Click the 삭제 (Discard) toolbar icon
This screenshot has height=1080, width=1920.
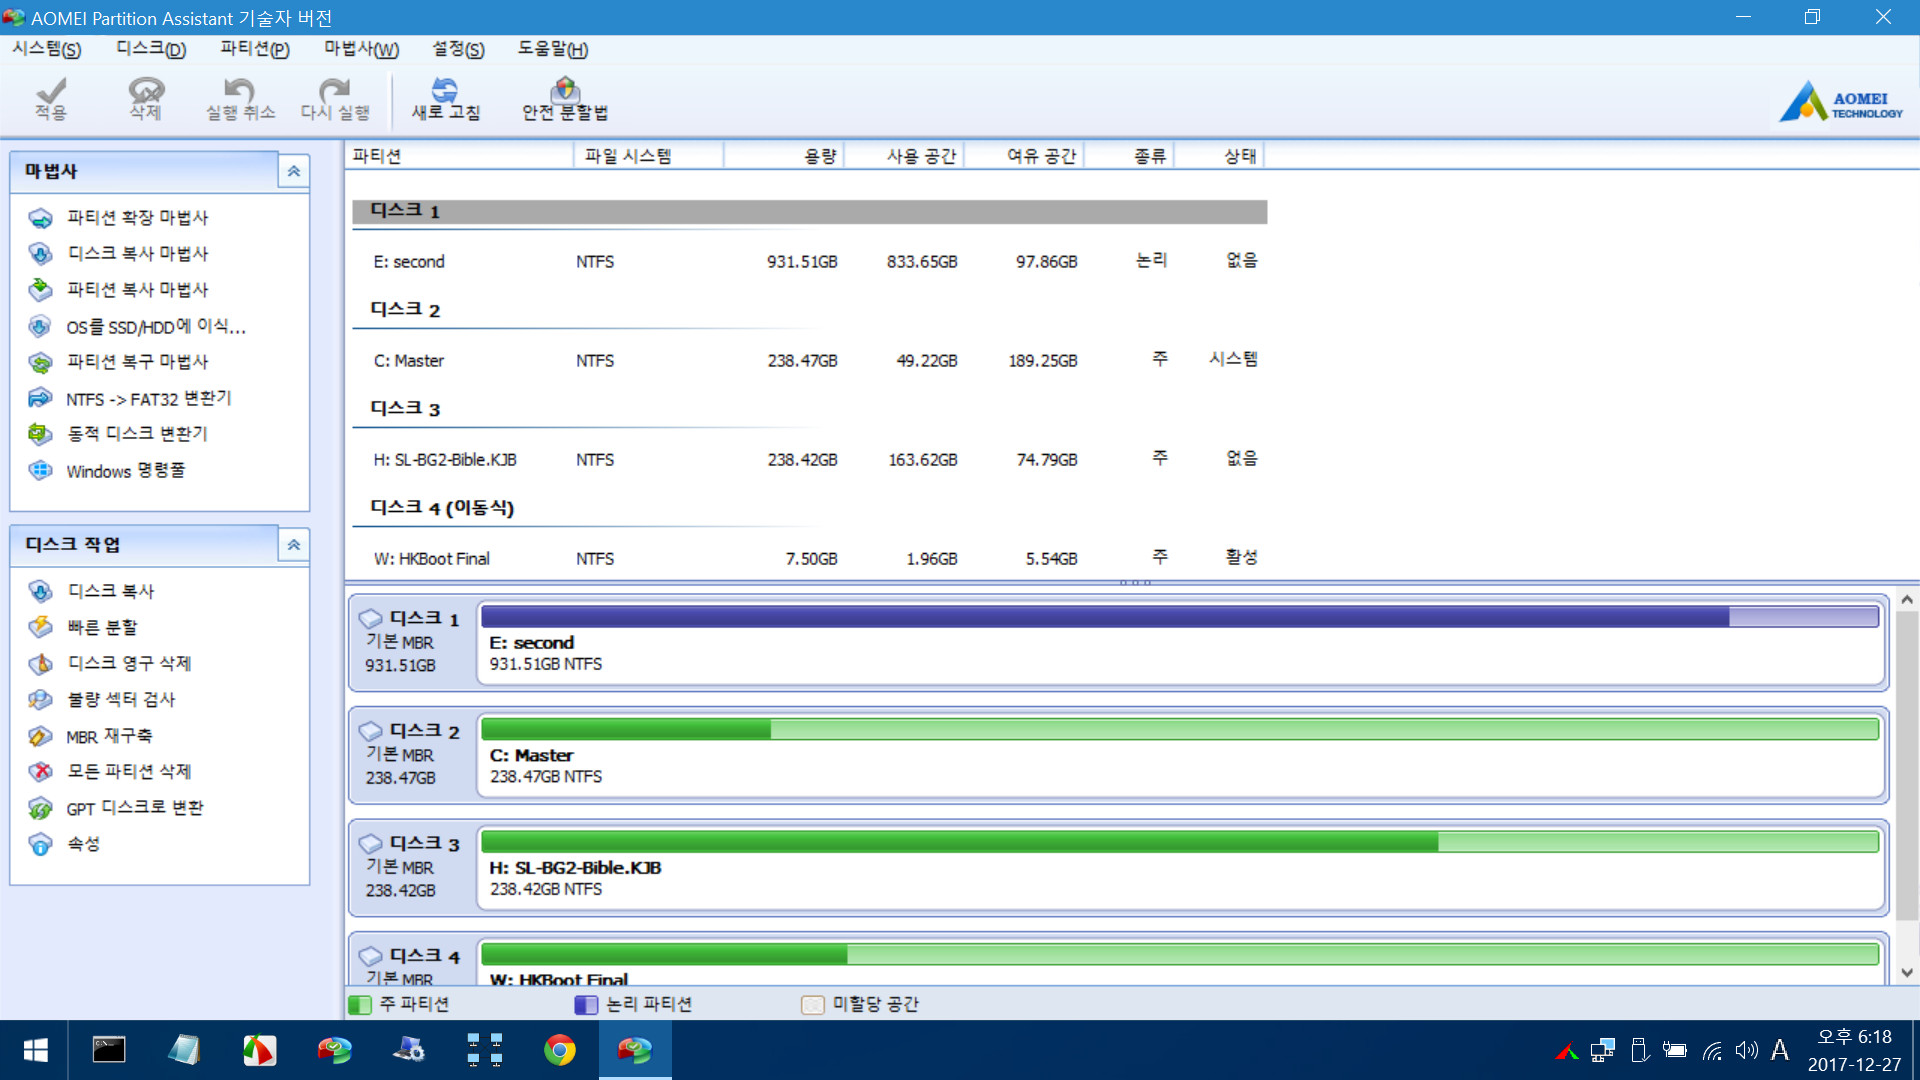tap(146, 90)
